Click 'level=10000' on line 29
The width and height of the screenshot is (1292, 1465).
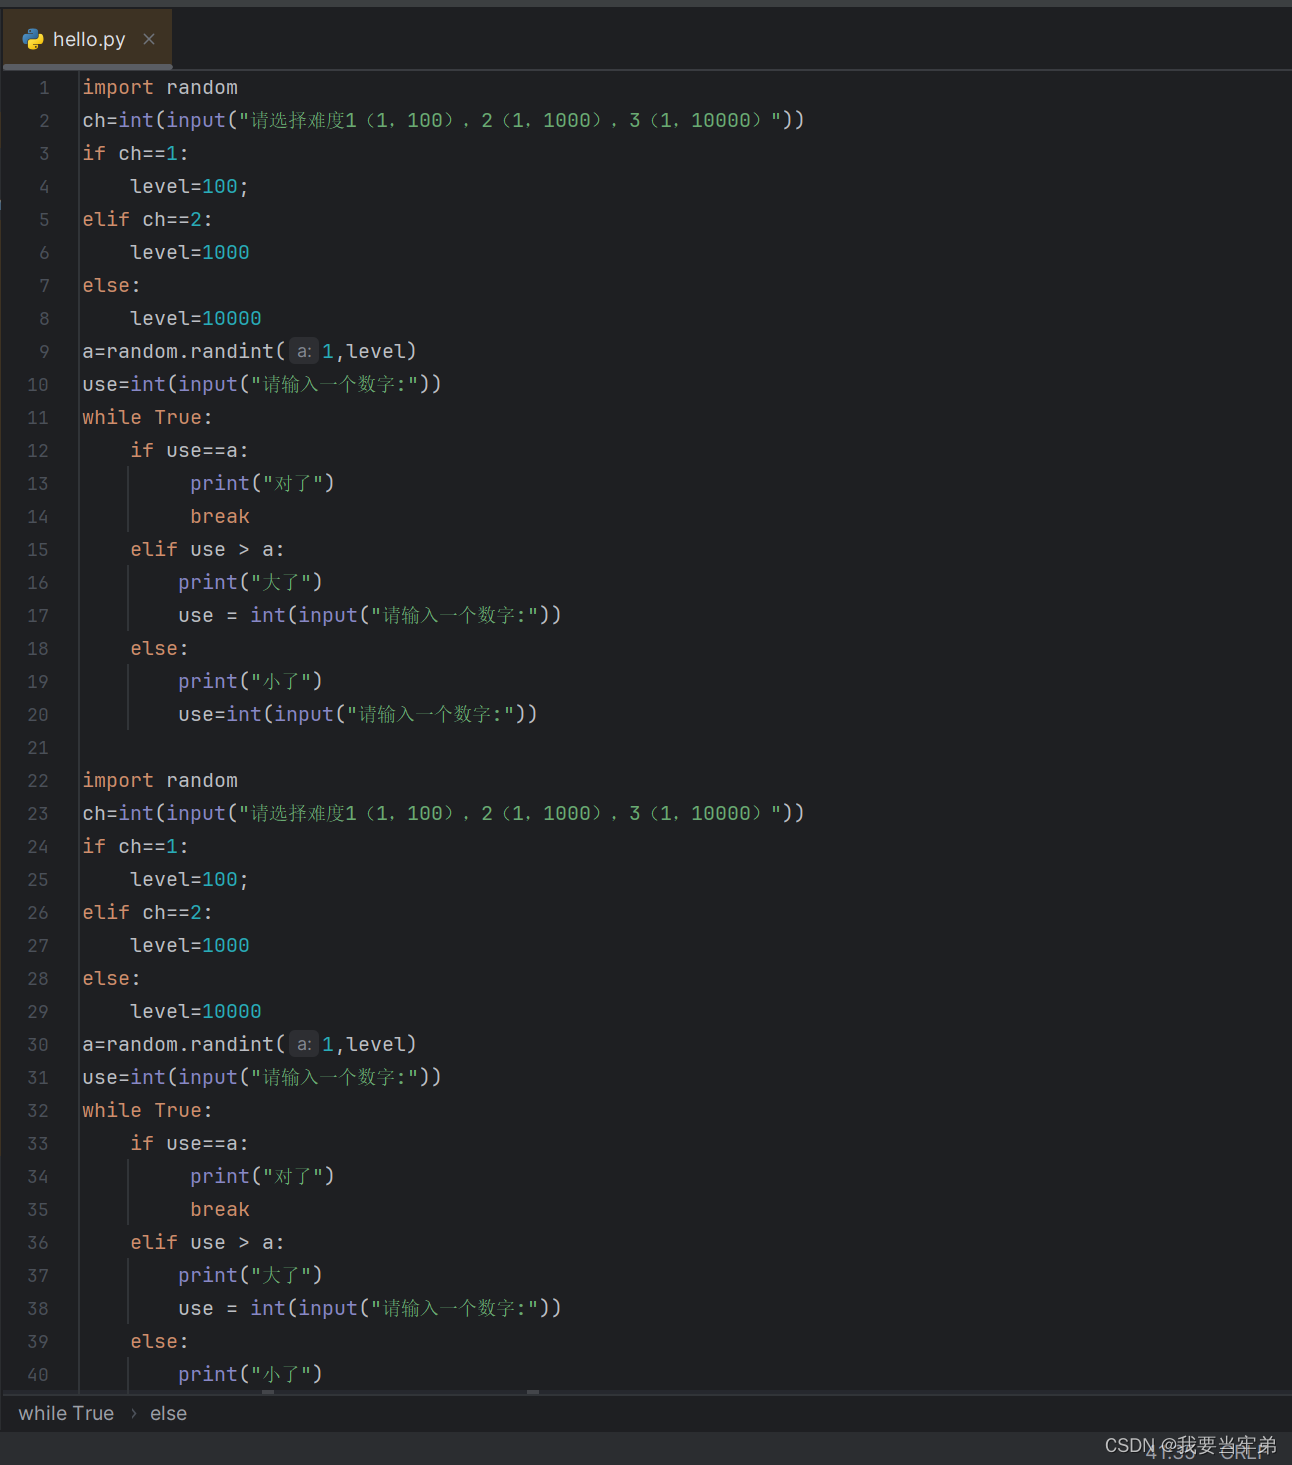tap(195, 1012)
